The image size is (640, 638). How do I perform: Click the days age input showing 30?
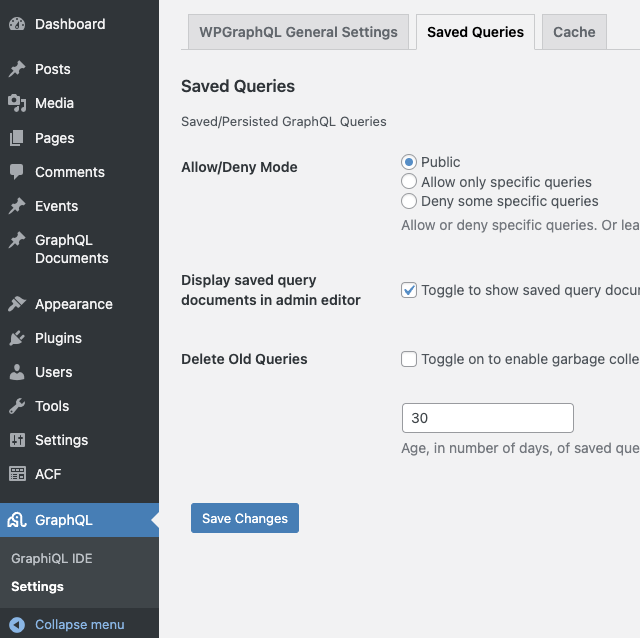pyautogui.click(x=488, y=418)
